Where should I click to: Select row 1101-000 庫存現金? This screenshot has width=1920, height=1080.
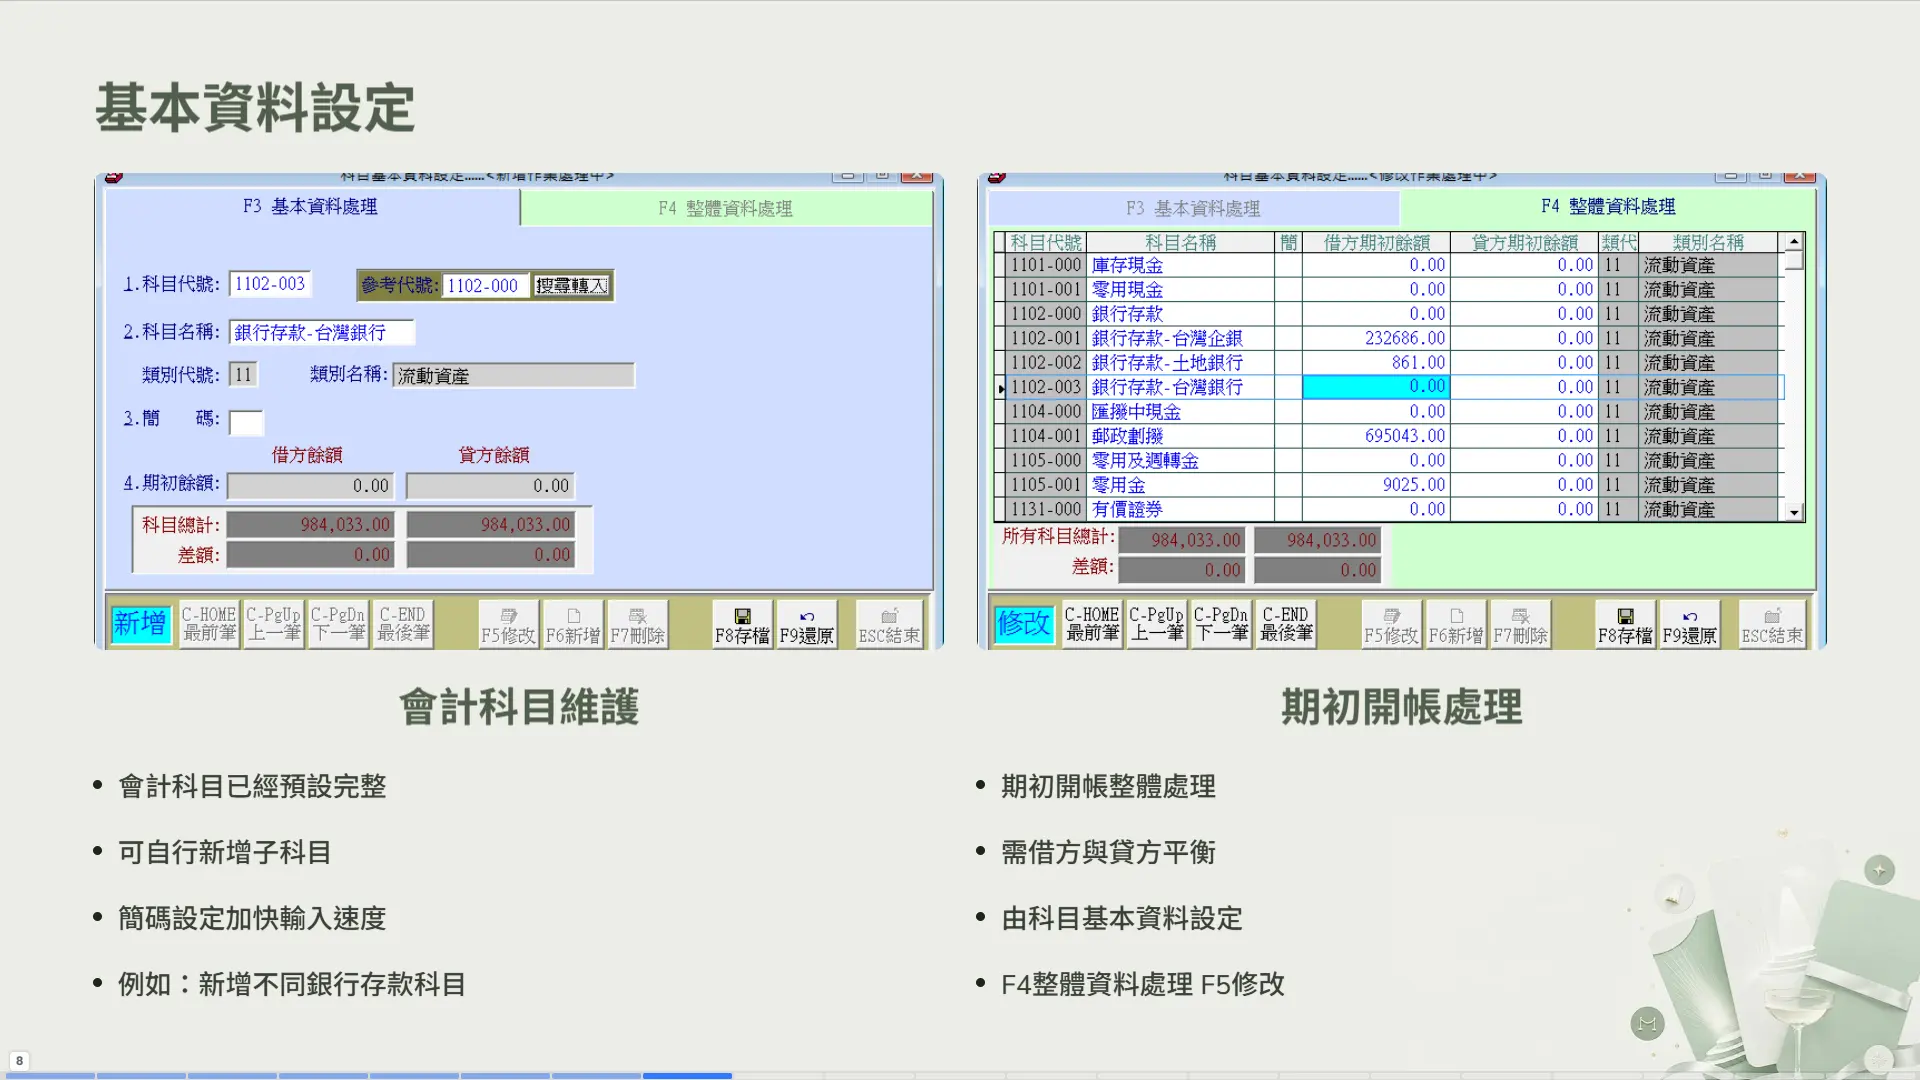click(1389, 265)
